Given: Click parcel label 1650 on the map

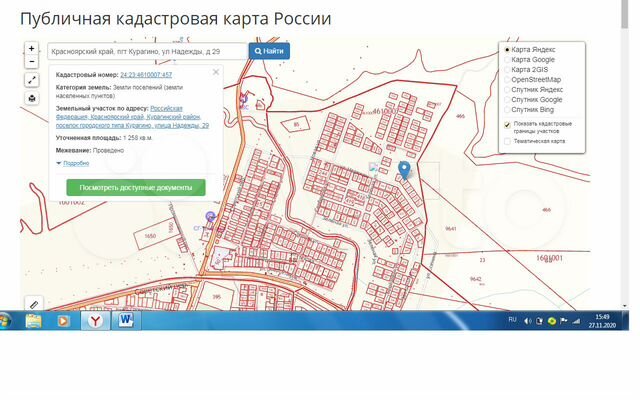Looking at the screenshot, I should click(x=150, y=236).
